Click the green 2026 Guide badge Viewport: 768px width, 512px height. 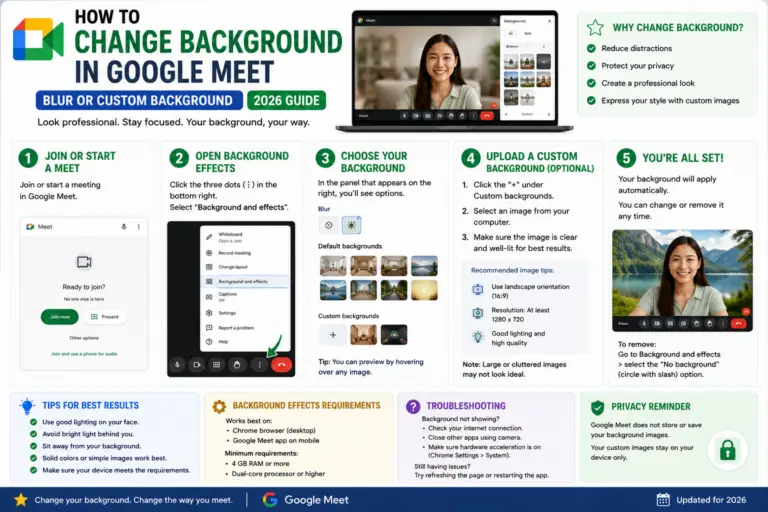(x=287, y=100)
